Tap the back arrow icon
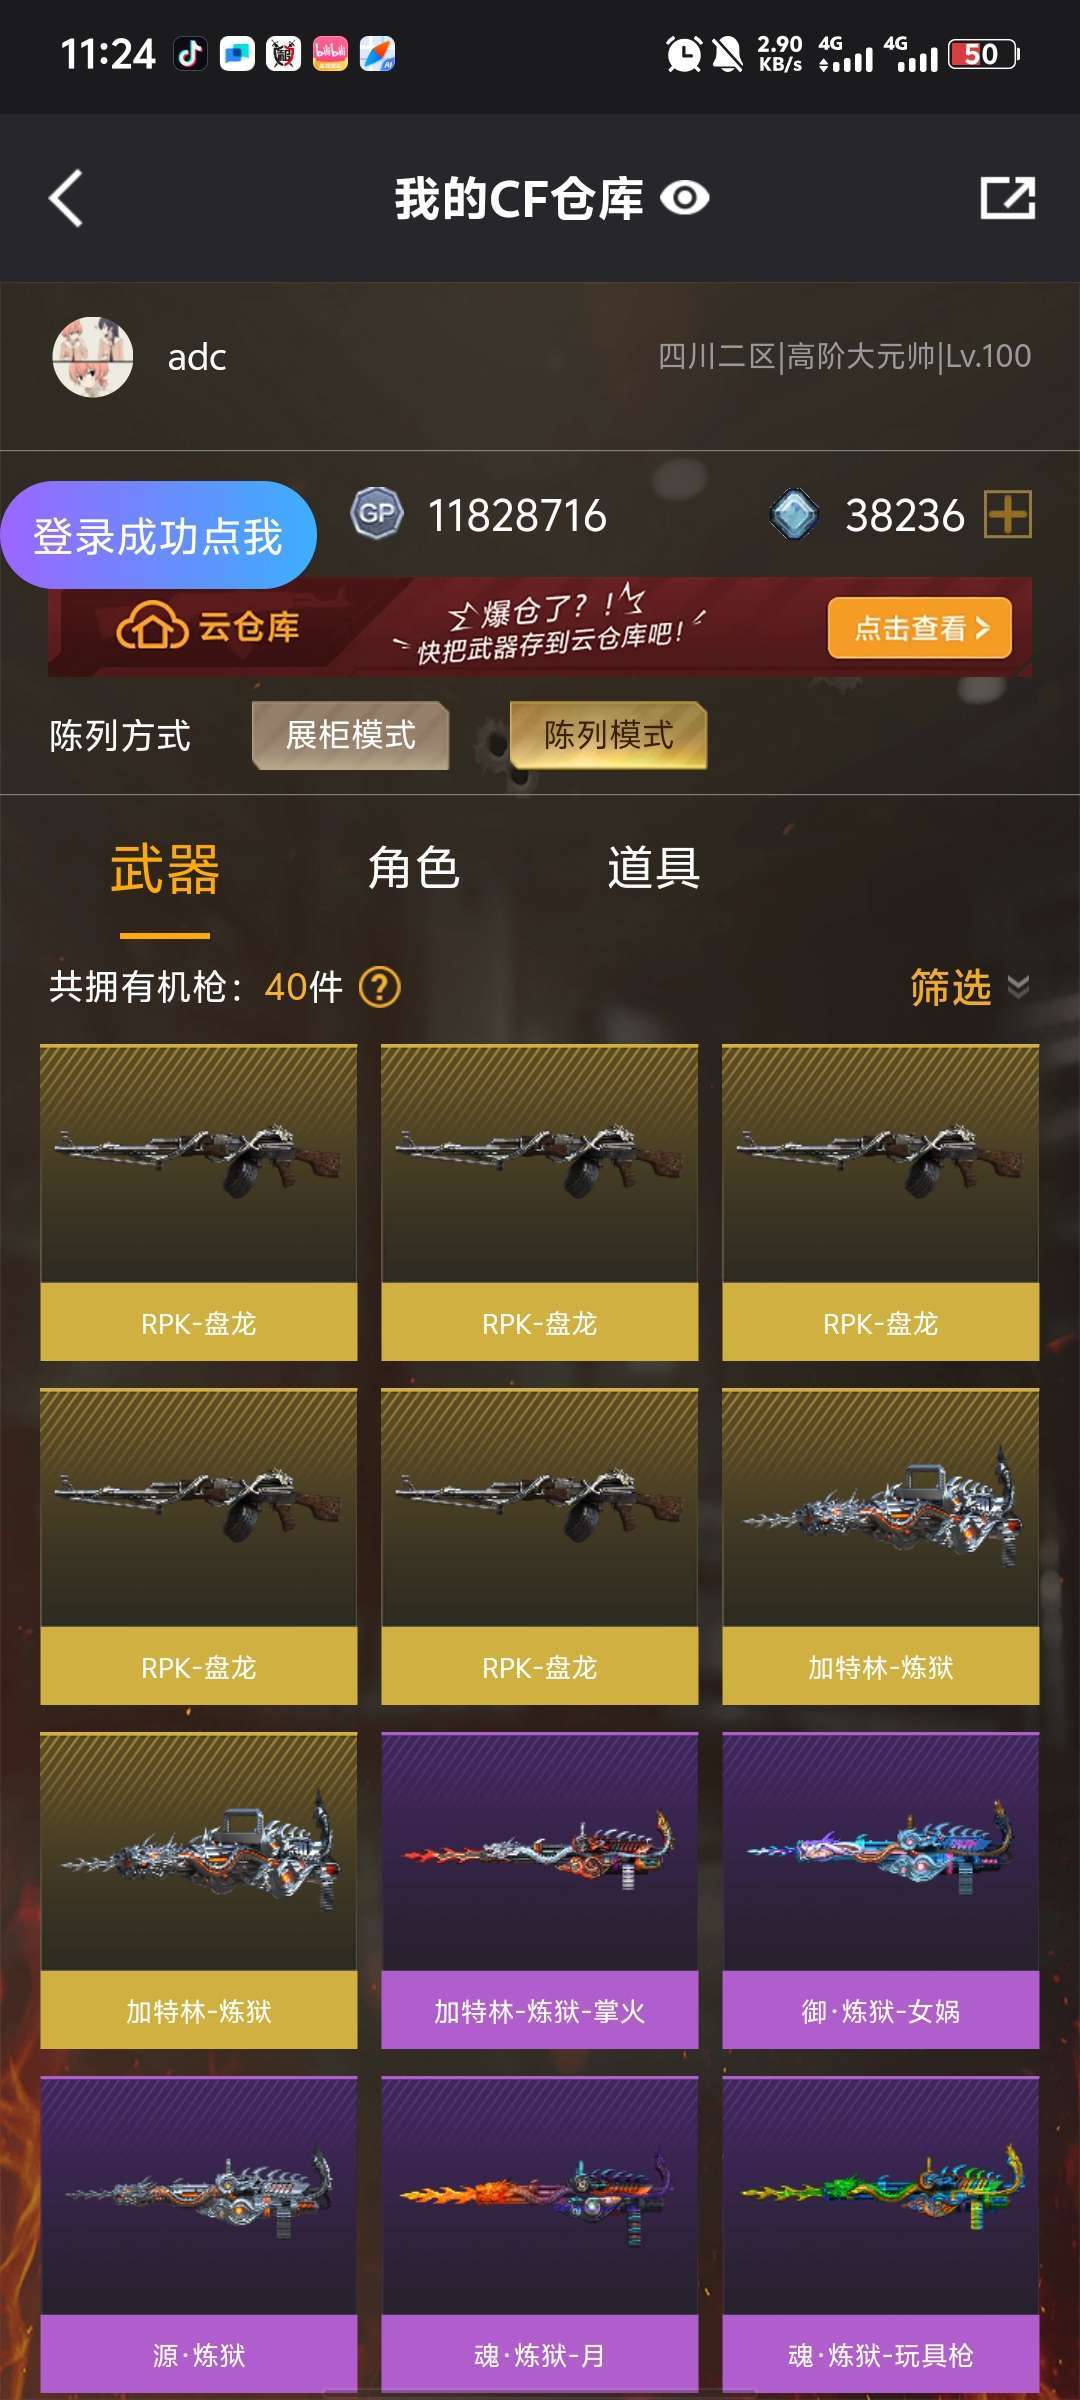The height and width of the screenshot is (2400, 1080). point(66,198)
